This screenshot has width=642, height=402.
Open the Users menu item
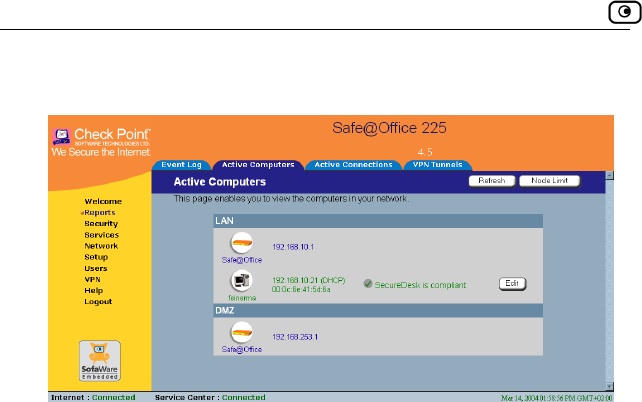pos(96,269)
